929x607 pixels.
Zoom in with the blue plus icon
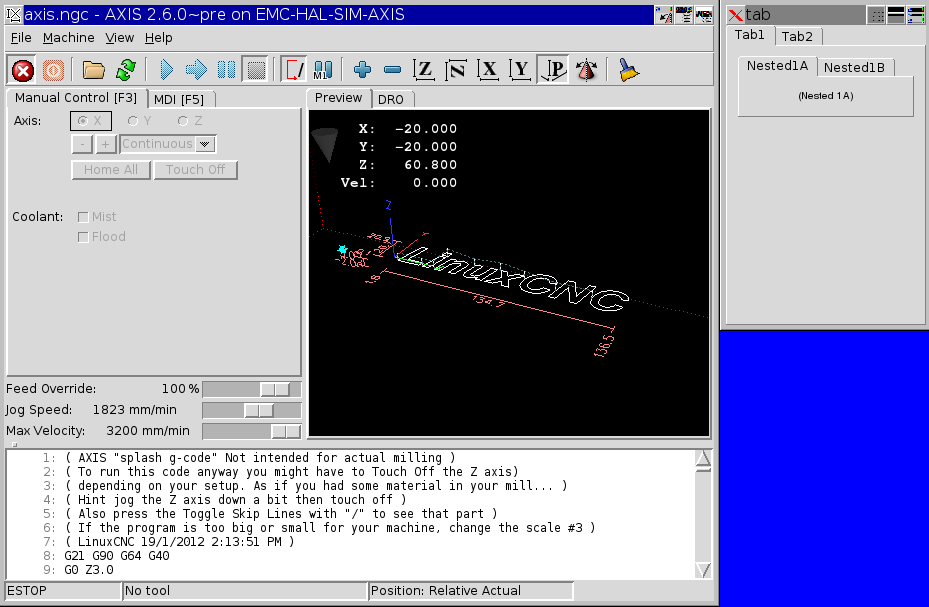point(362,70)
